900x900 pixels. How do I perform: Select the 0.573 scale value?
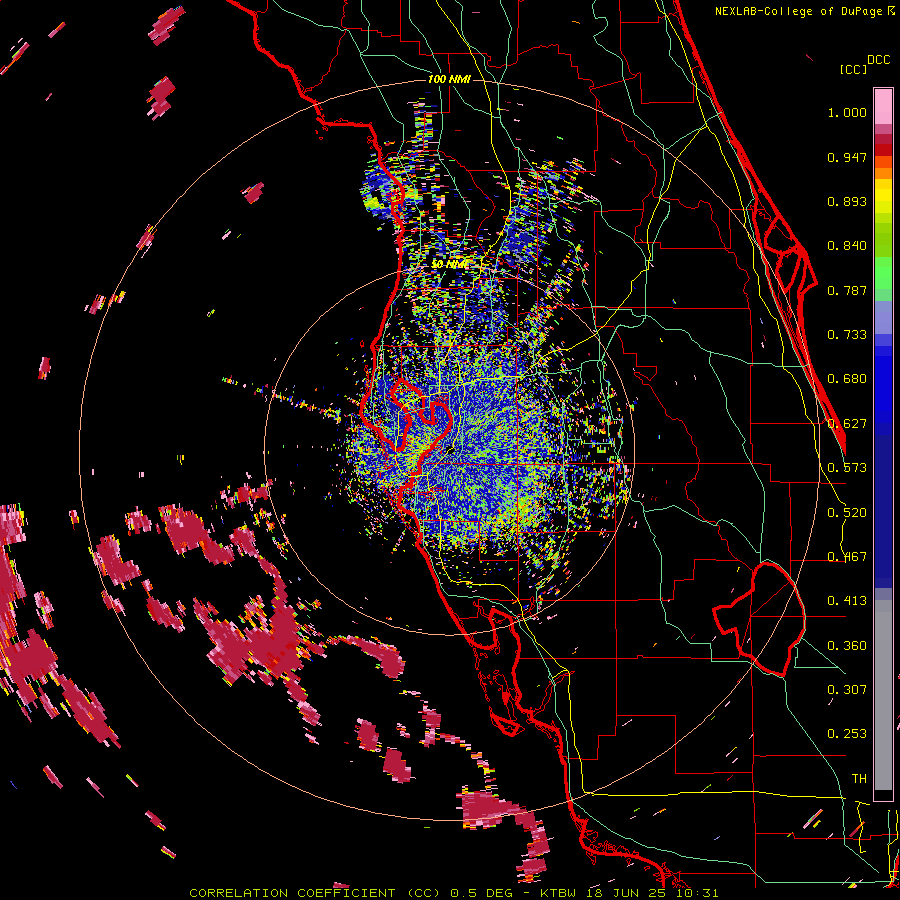coord(847,468)
